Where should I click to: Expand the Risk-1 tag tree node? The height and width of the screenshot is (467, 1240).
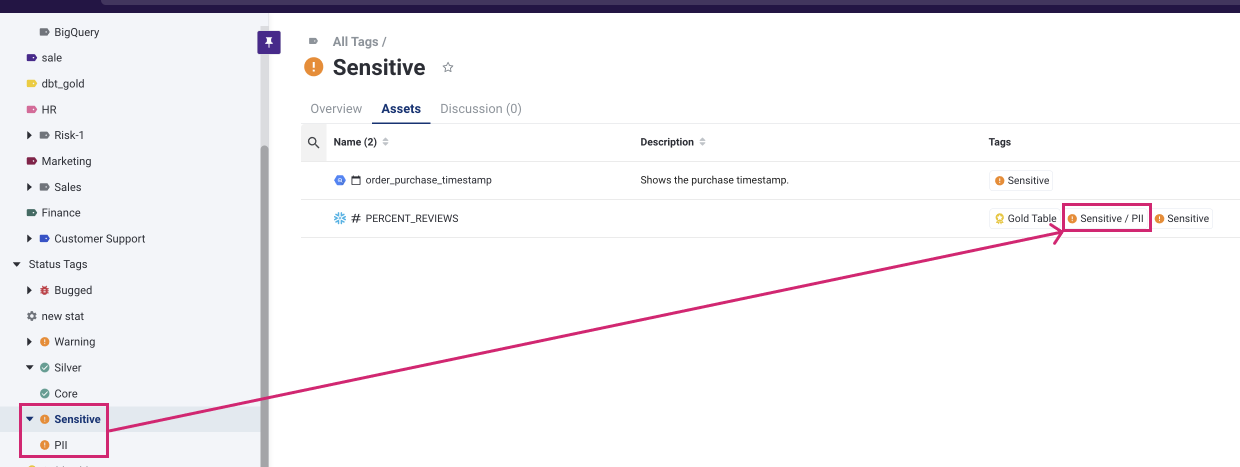pyautogui.click(x=29, y=135)
